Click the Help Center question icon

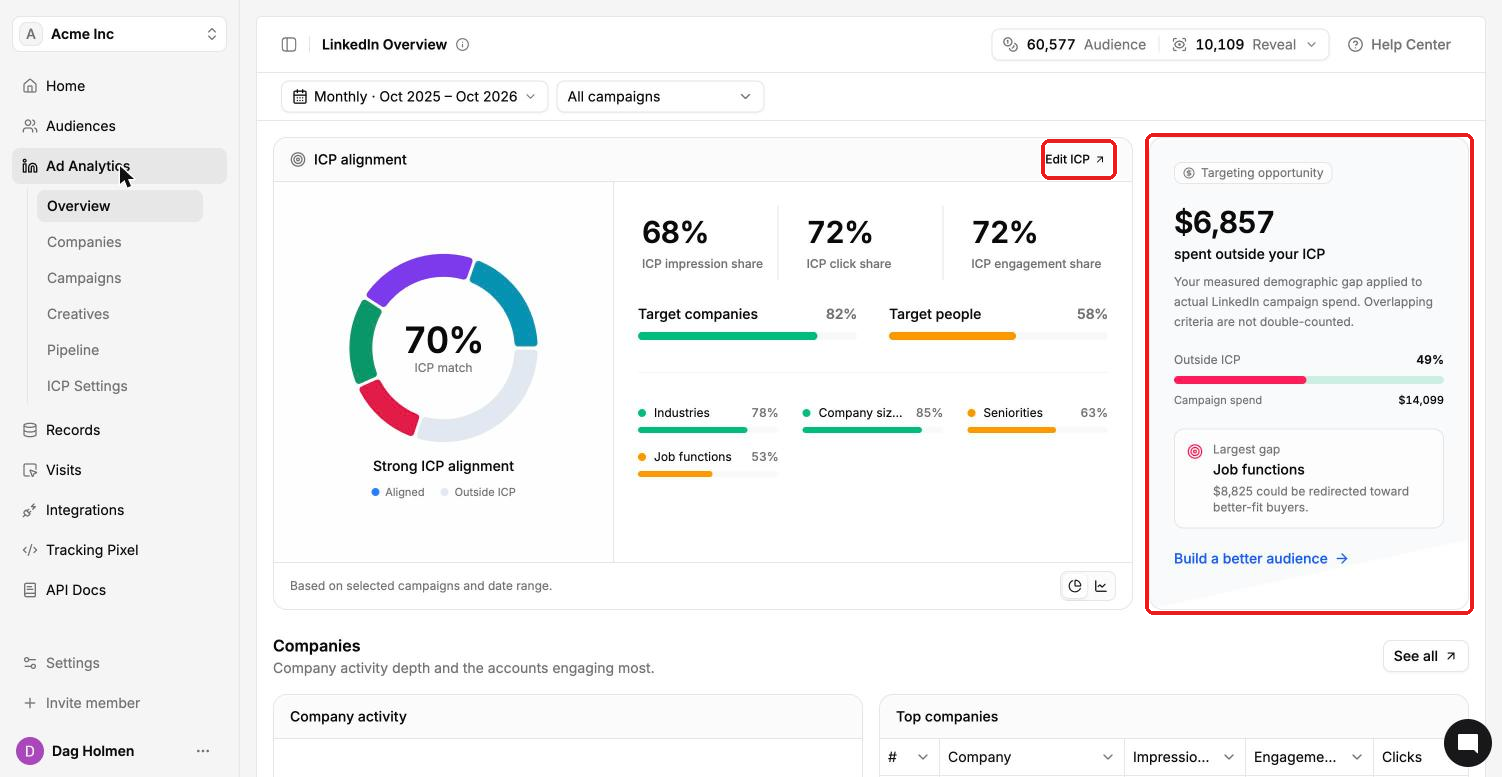click(x=1355, y=44)
